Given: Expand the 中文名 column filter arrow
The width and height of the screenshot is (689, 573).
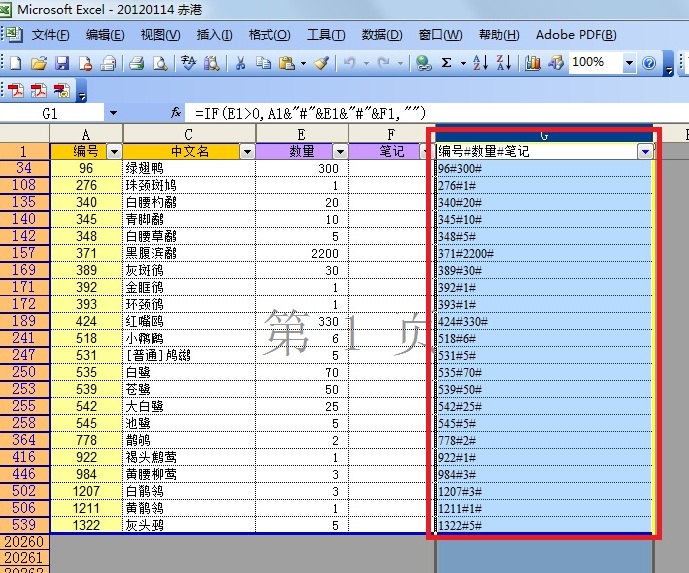Looking at the screenshot, I should [x=246, y=152].
